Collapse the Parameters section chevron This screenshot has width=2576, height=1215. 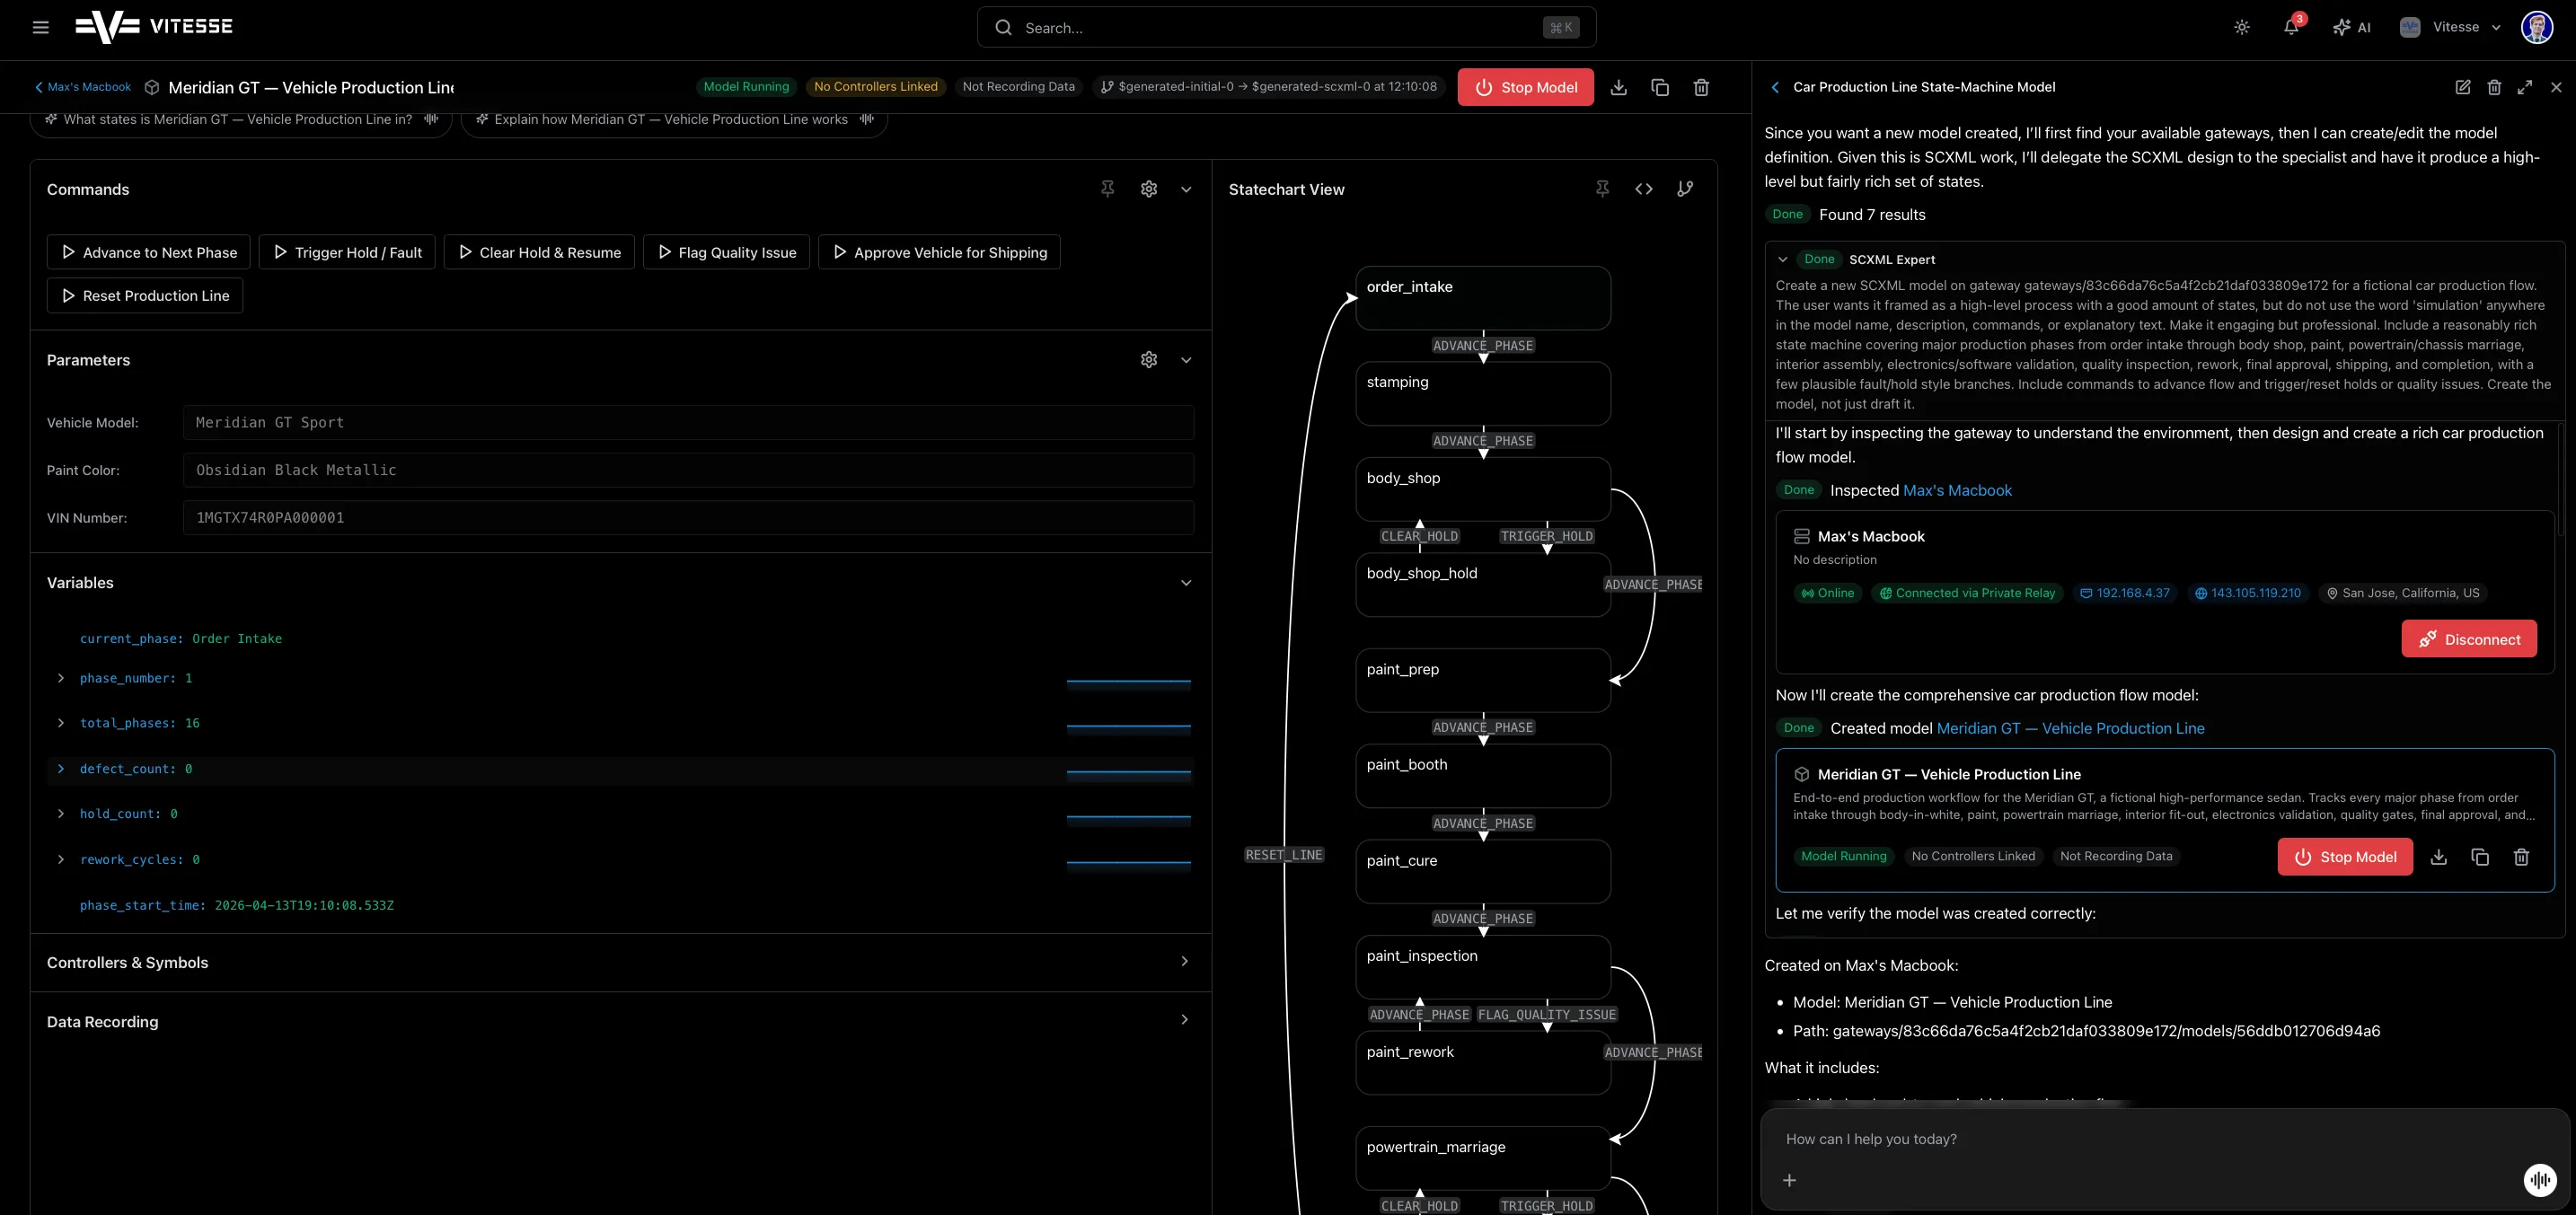[1186, 360]
